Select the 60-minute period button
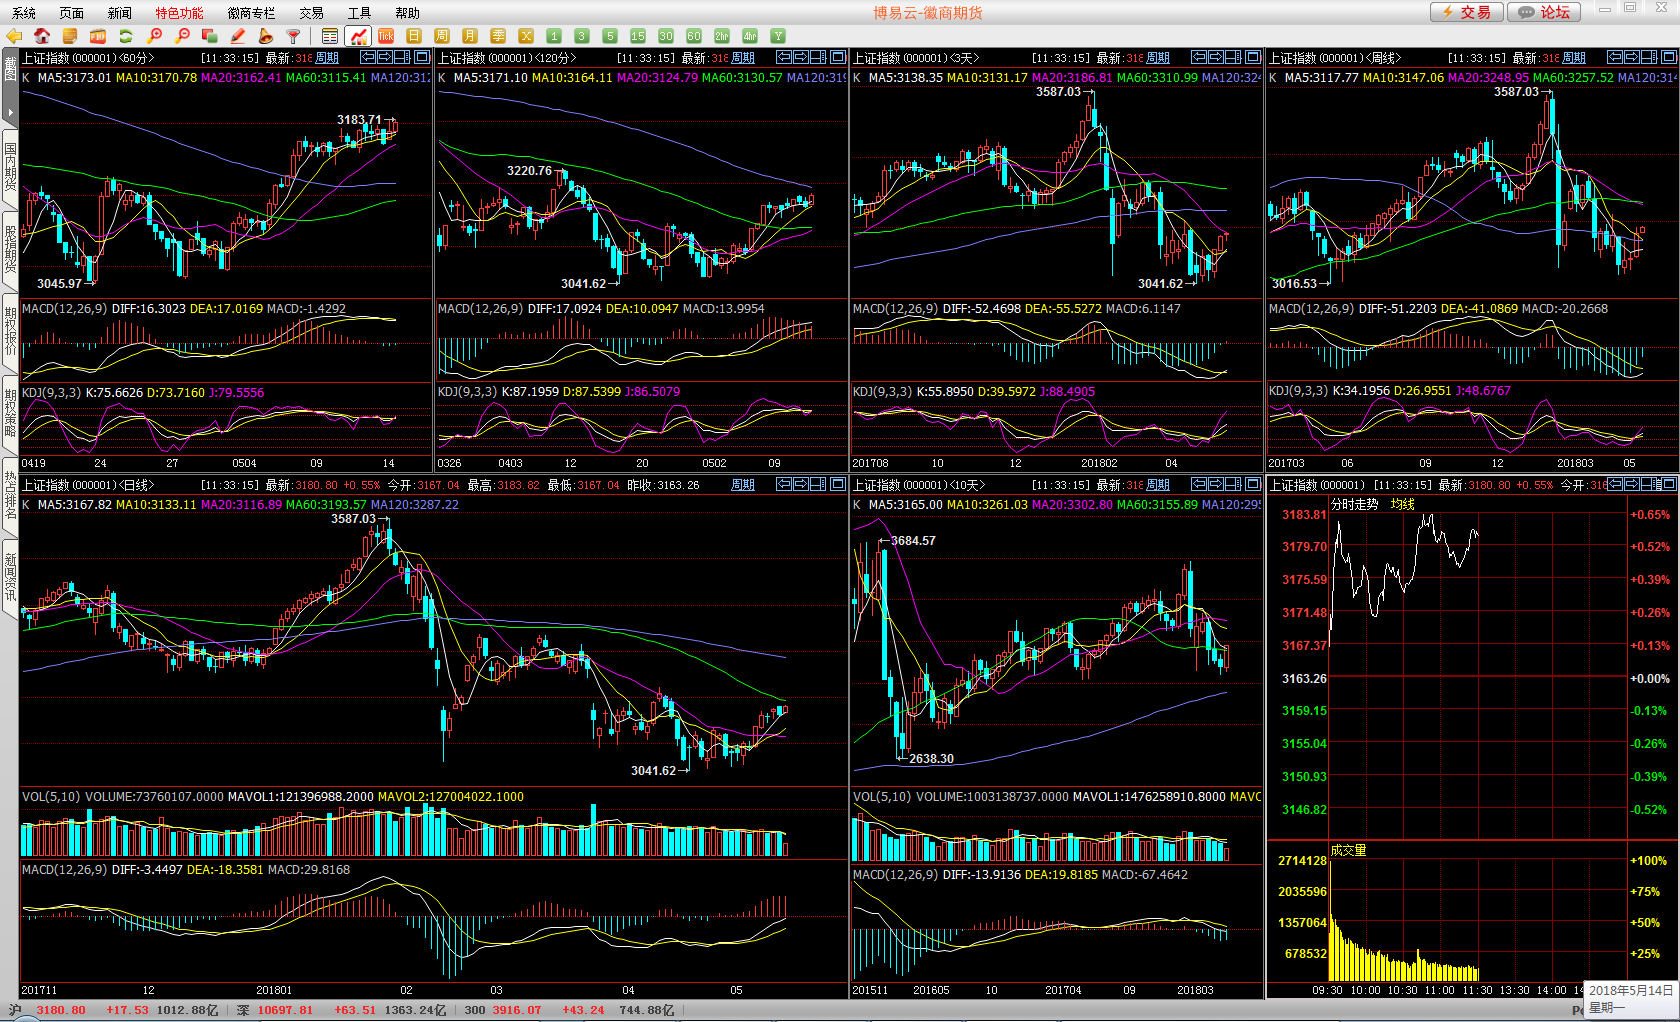 click(x=694, y=36)
